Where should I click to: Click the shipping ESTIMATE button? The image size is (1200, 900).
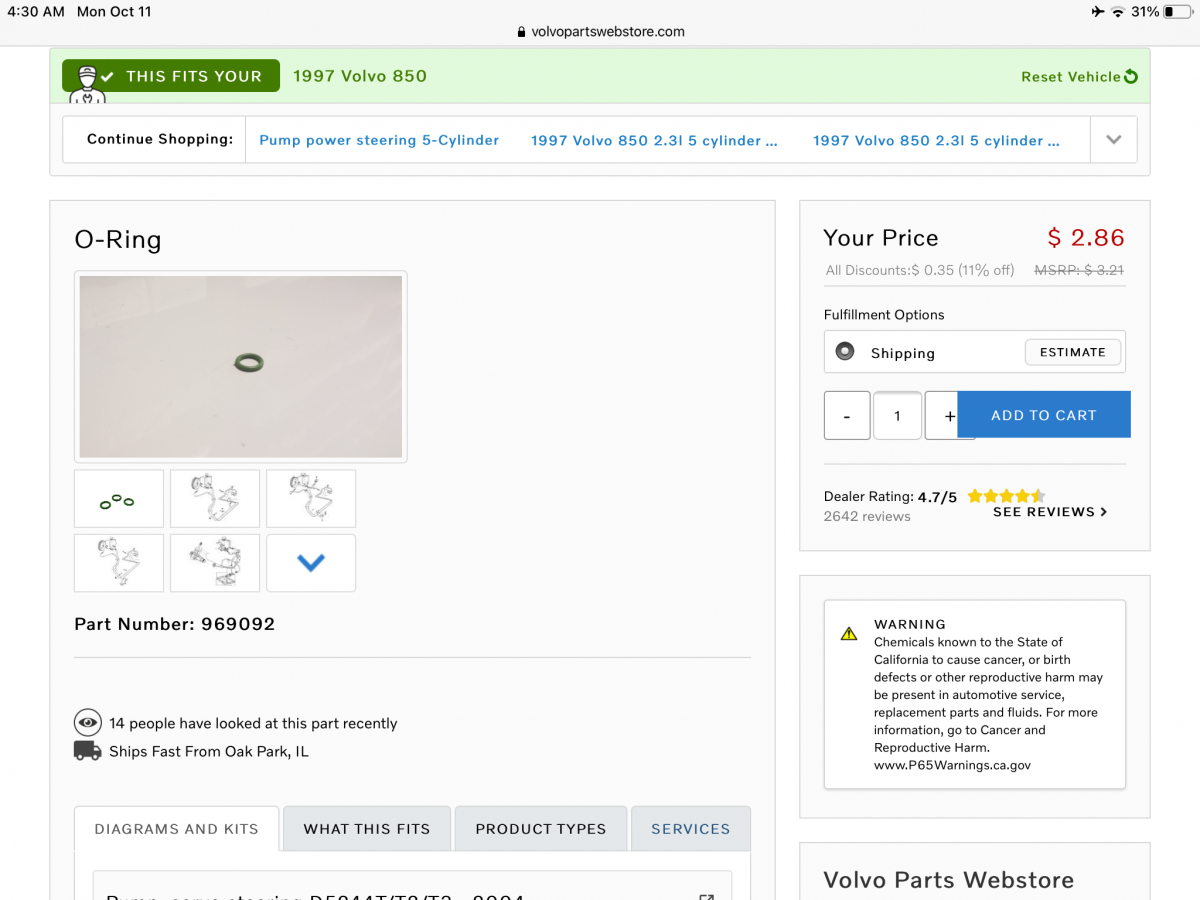click(x=1073, y=352)
